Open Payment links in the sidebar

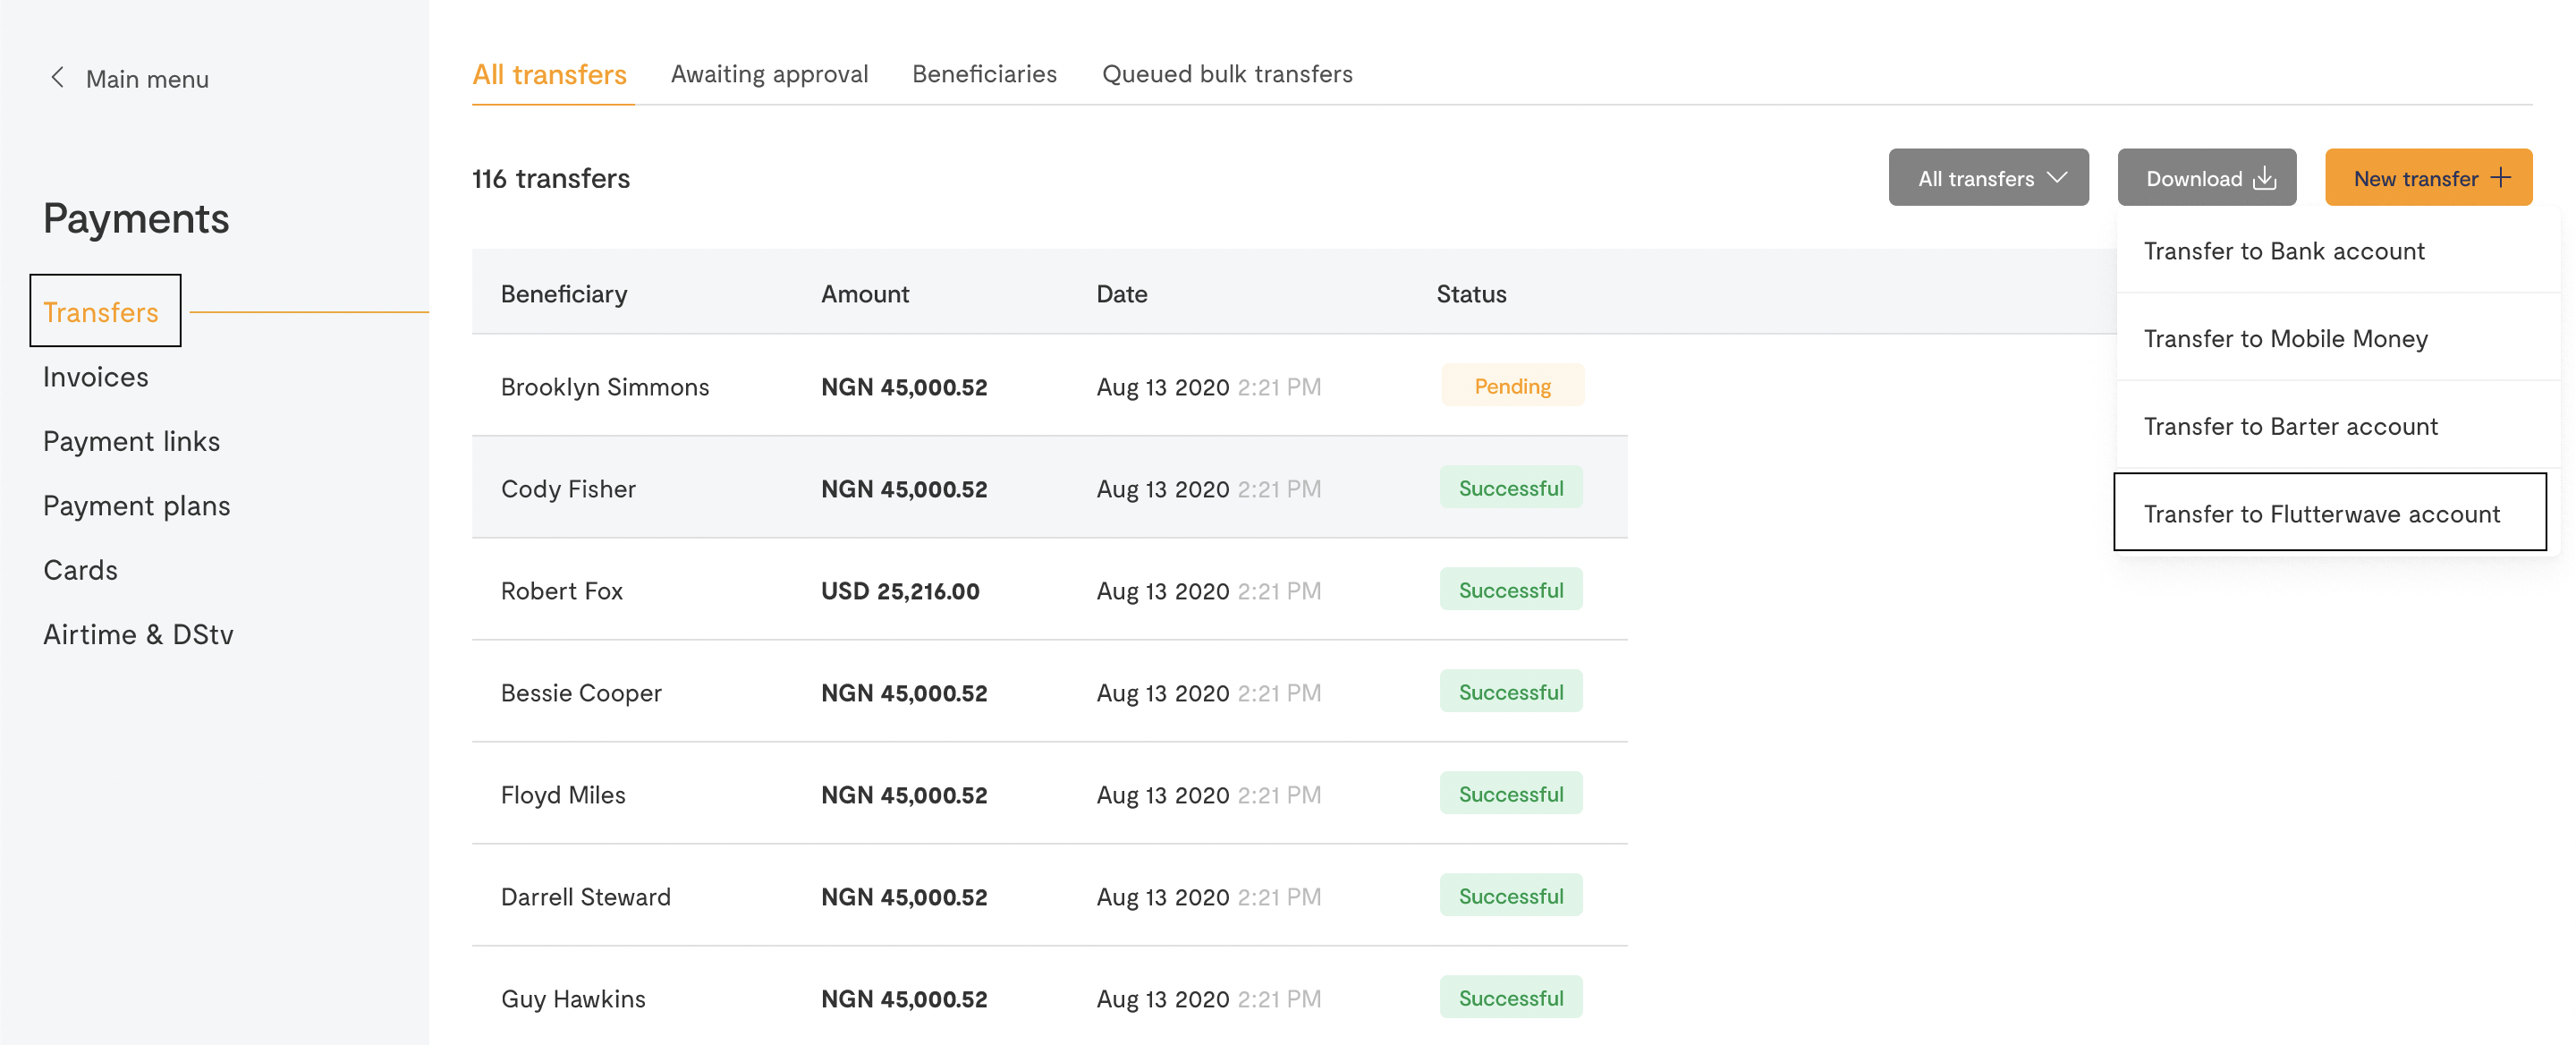click(131, 441)
